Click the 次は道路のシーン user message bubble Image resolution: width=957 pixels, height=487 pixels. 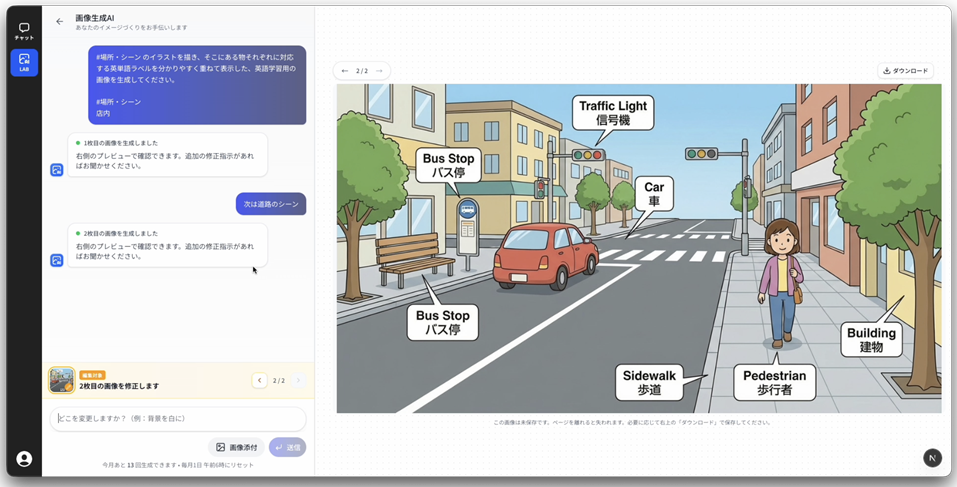pyautogui.click(x=271, y=204)
